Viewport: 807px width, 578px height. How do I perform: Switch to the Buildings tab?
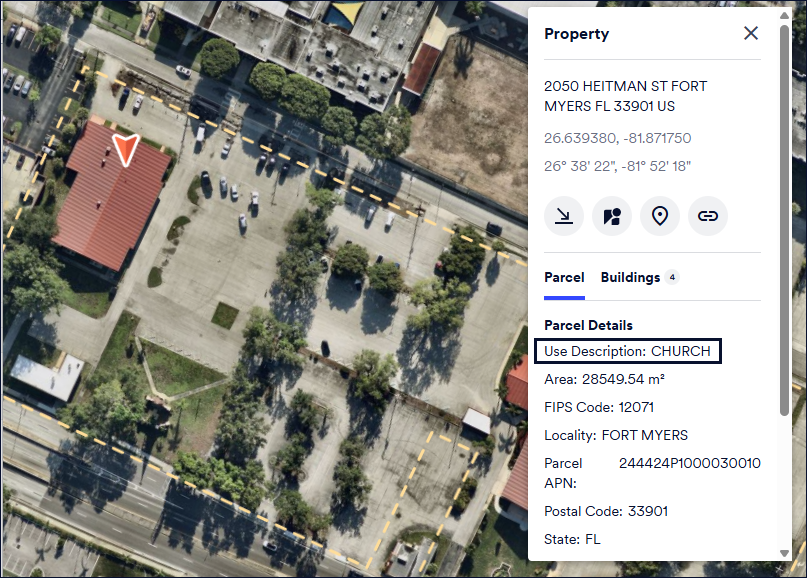click(x=630, y=277)
